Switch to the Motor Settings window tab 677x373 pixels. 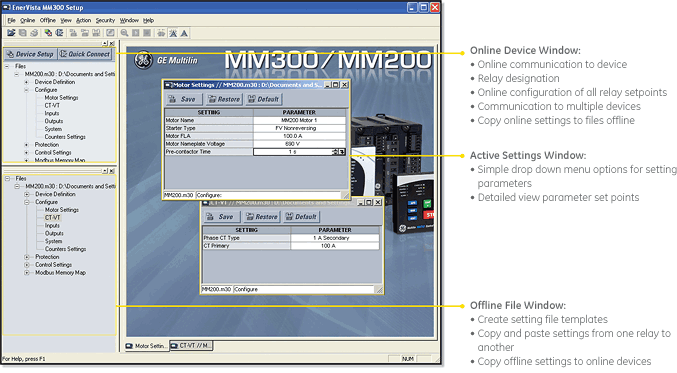(x=147, y=346)
